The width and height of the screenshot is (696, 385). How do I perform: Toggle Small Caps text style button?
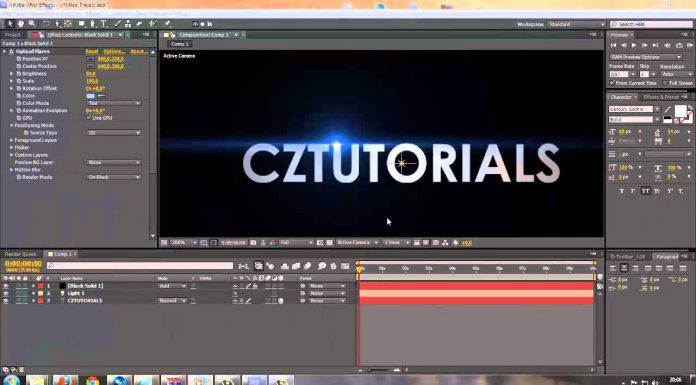(657, 191)
